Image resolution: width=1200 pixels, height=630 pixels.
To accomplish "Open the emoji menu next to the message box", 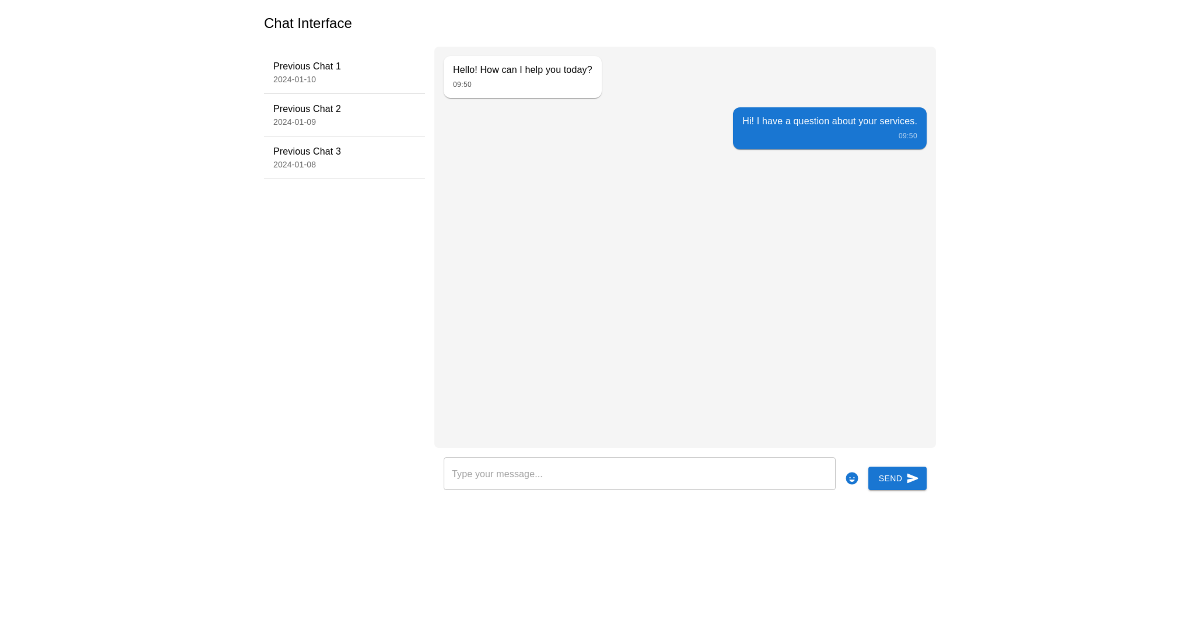I will tap(852, 478).
